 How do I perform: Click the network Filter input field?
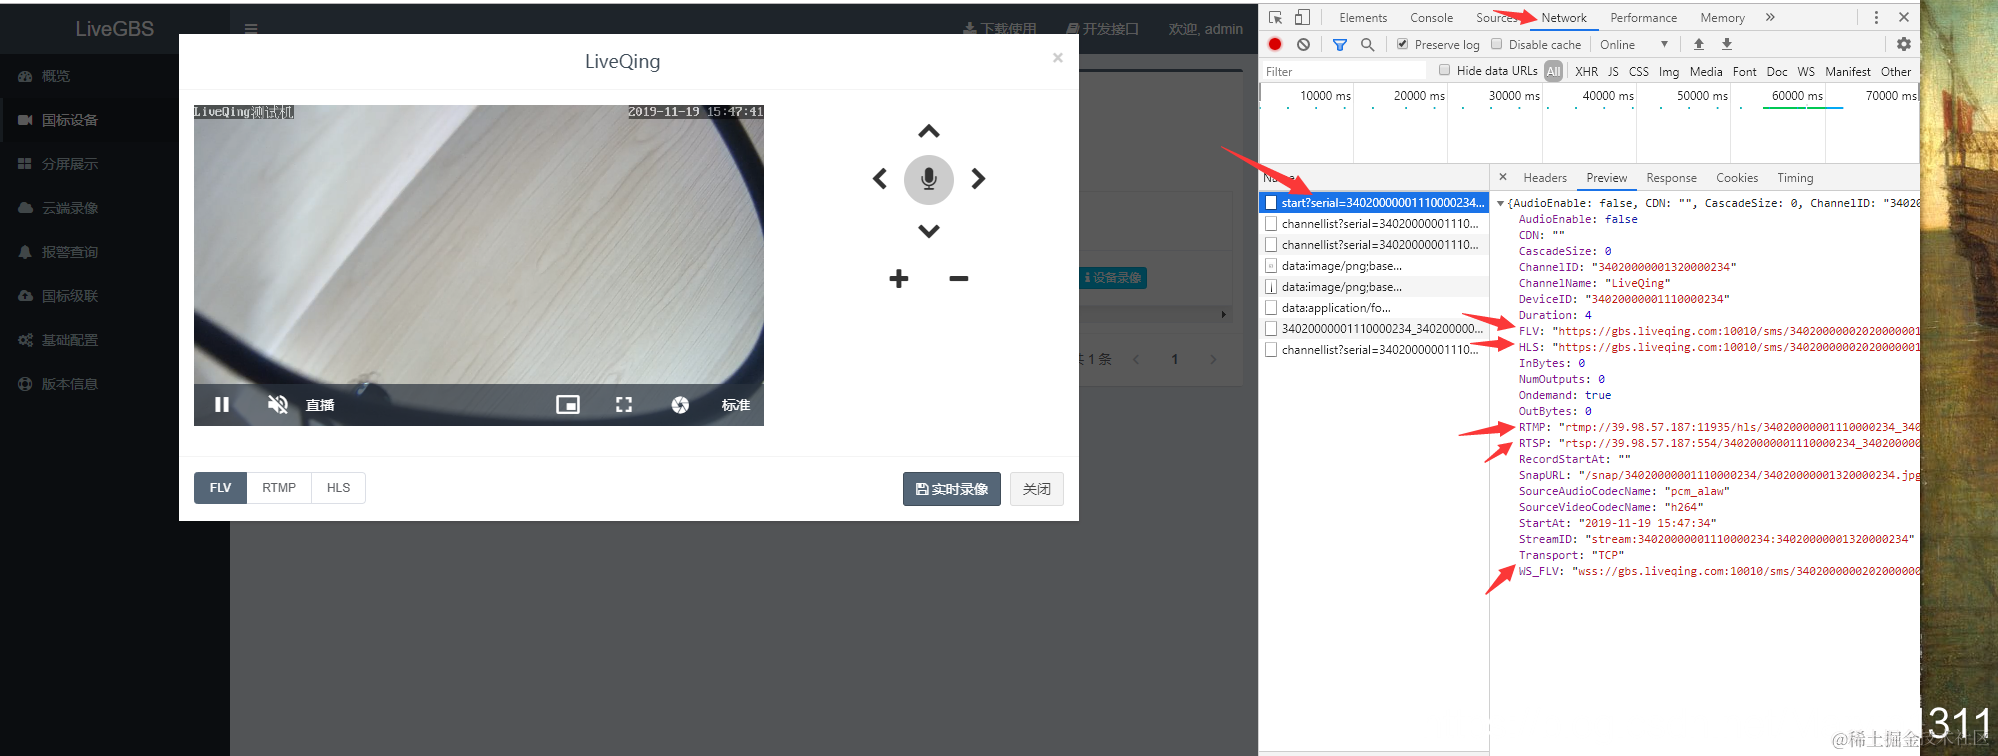1345,71
